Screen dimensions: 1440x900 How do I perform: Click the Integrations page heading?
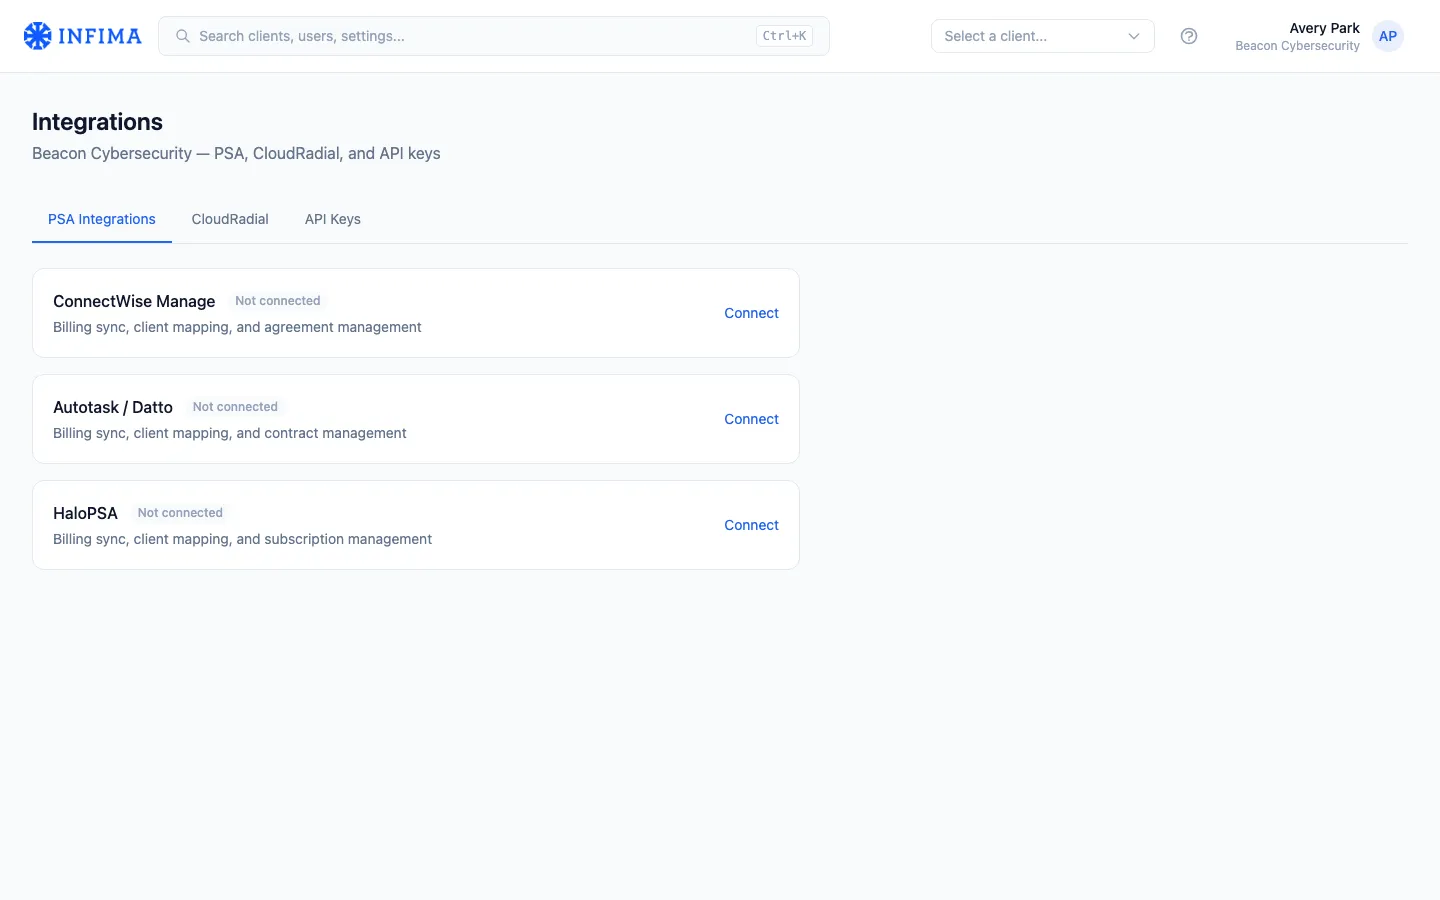coord(97,122)
